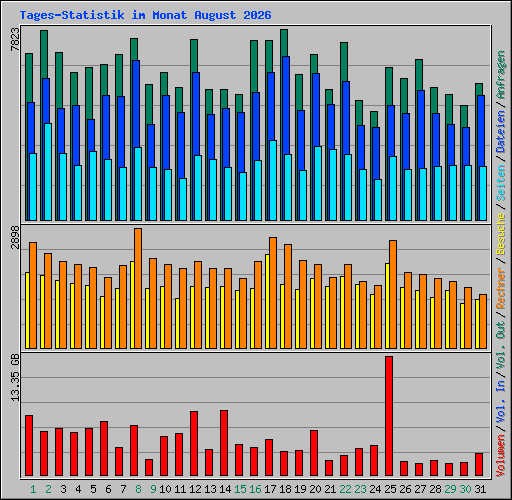Screen dimensions: 512x500
Task: Click day label 12 on the axis
Action: 195,489
